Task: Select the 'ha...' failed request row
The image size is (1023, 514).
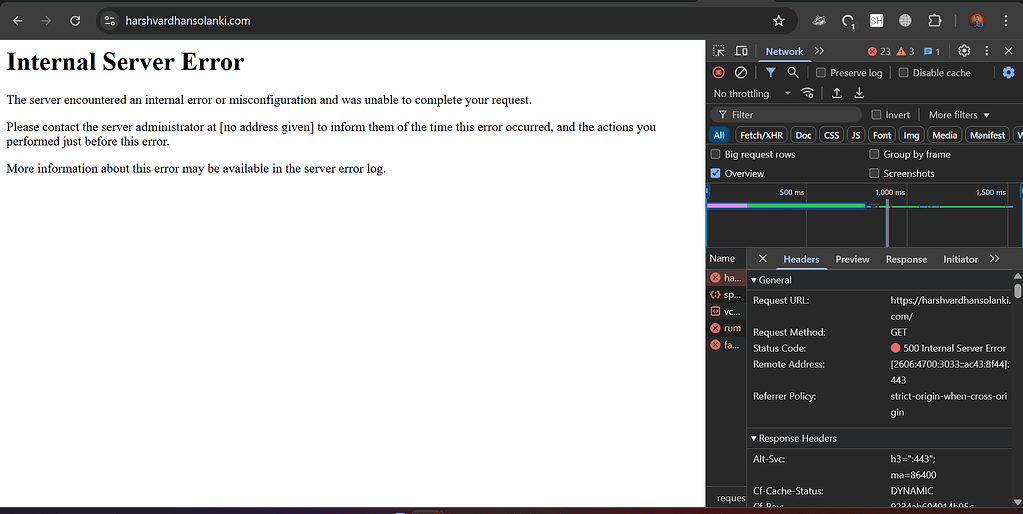Action: (725, 278)
